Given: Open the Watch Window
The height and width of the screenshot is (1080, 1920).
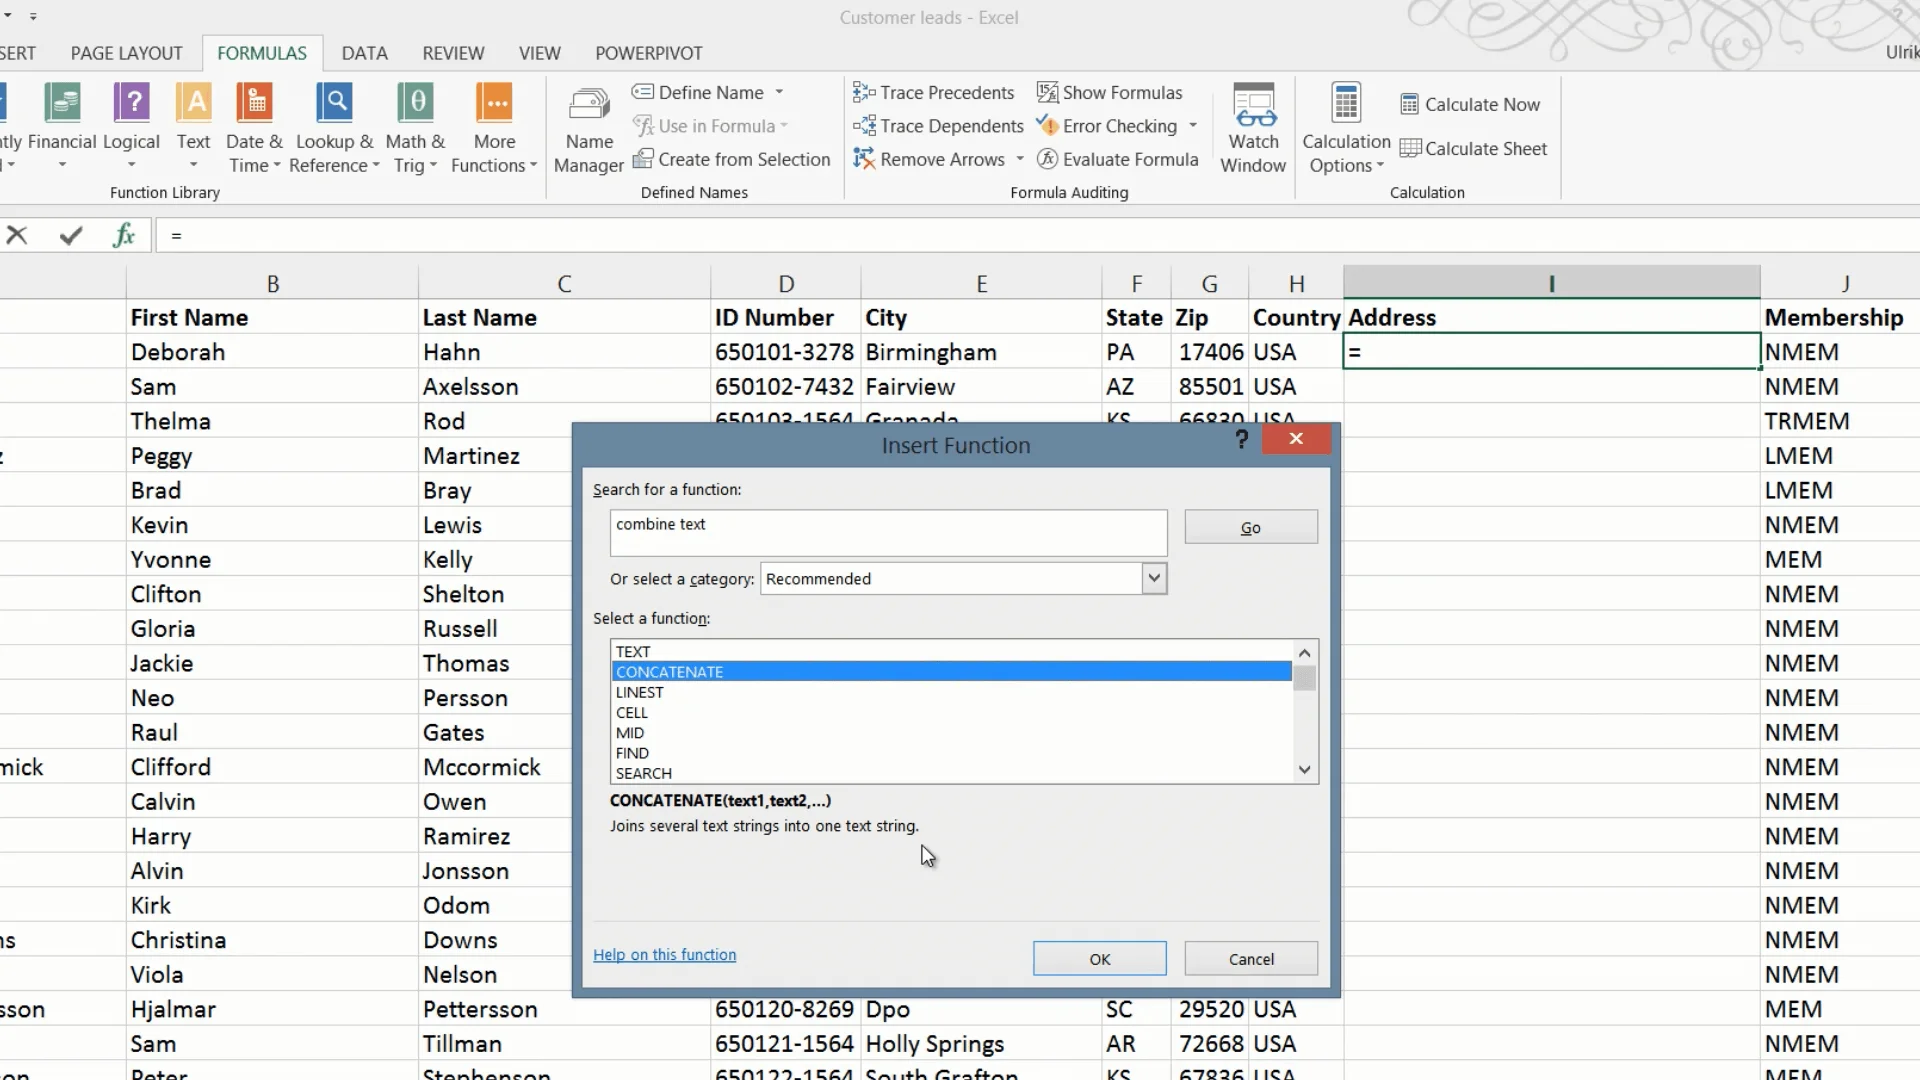Looking at the screenshot, I should click(x=1253, y=128).
